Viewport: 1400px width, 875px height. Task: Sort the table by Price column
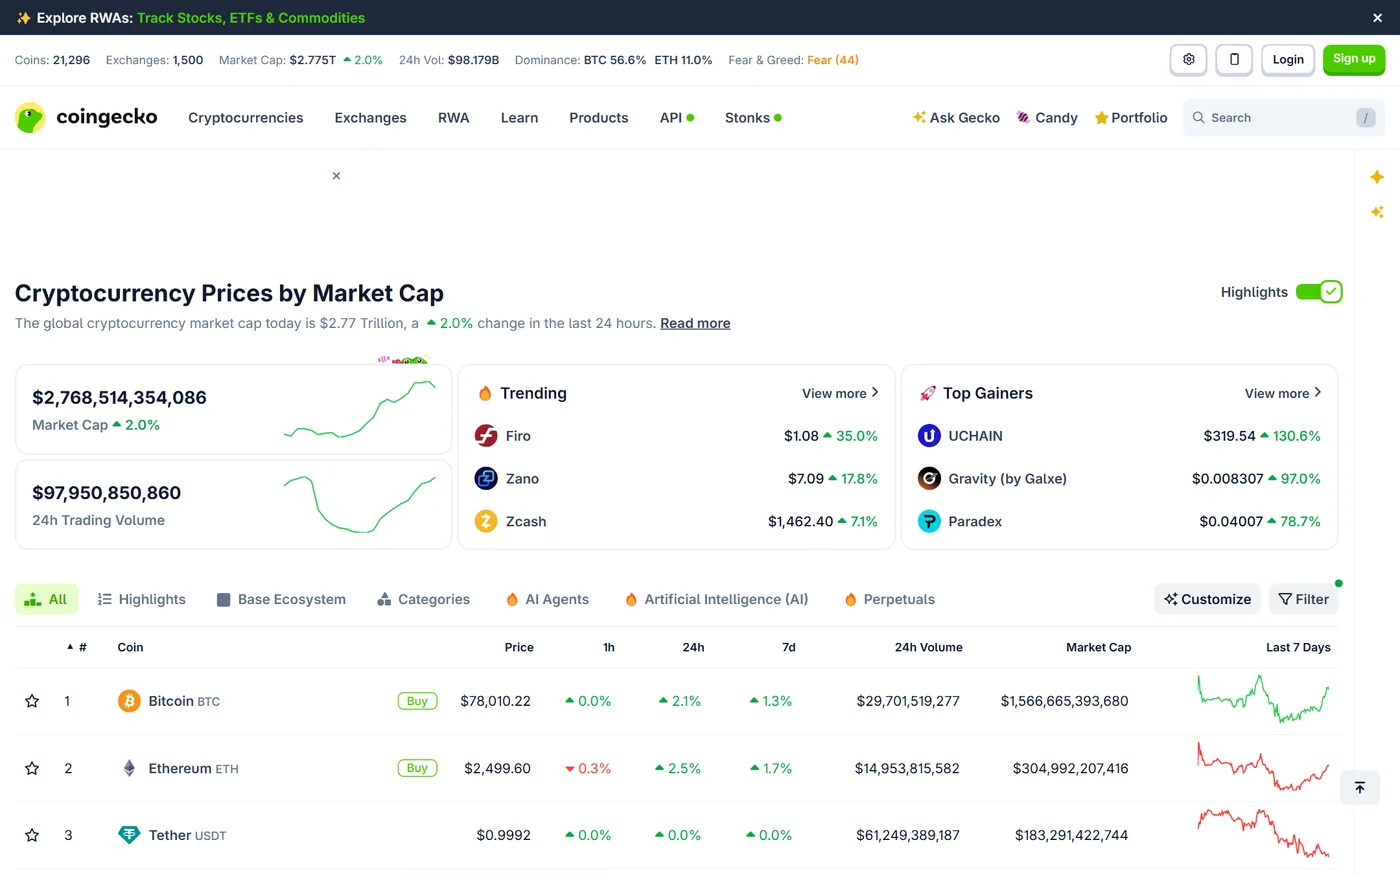point(519,647)
